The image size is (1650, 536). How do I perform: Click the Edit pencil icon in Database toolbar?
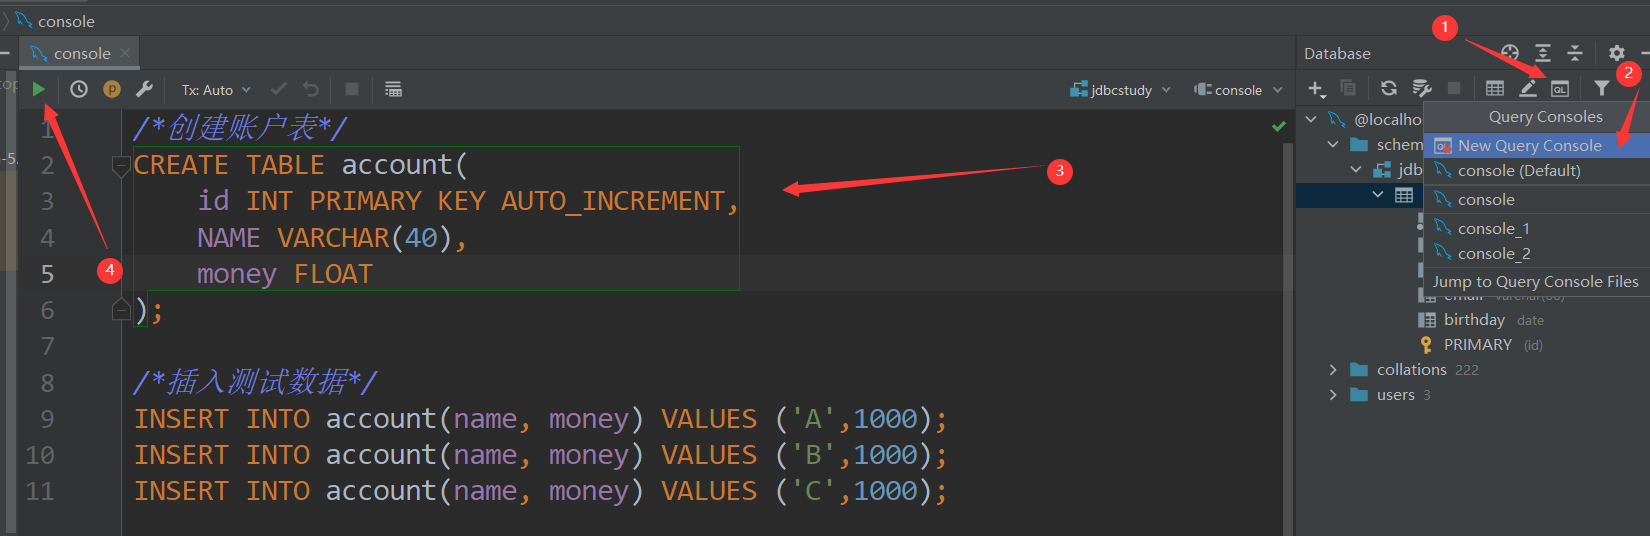(x=1528, y=88)
